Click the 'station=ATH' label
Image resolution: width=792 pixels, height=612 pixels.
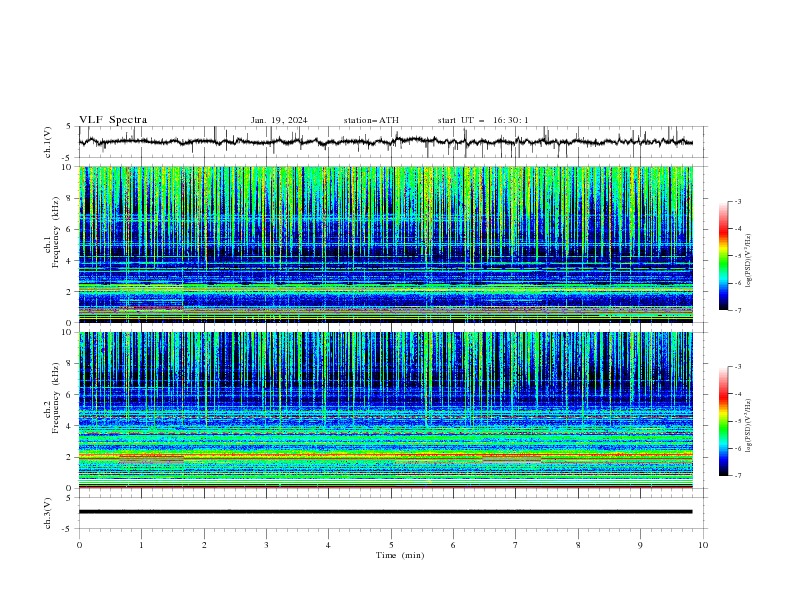pyautogui.click(x=371, y=120)
